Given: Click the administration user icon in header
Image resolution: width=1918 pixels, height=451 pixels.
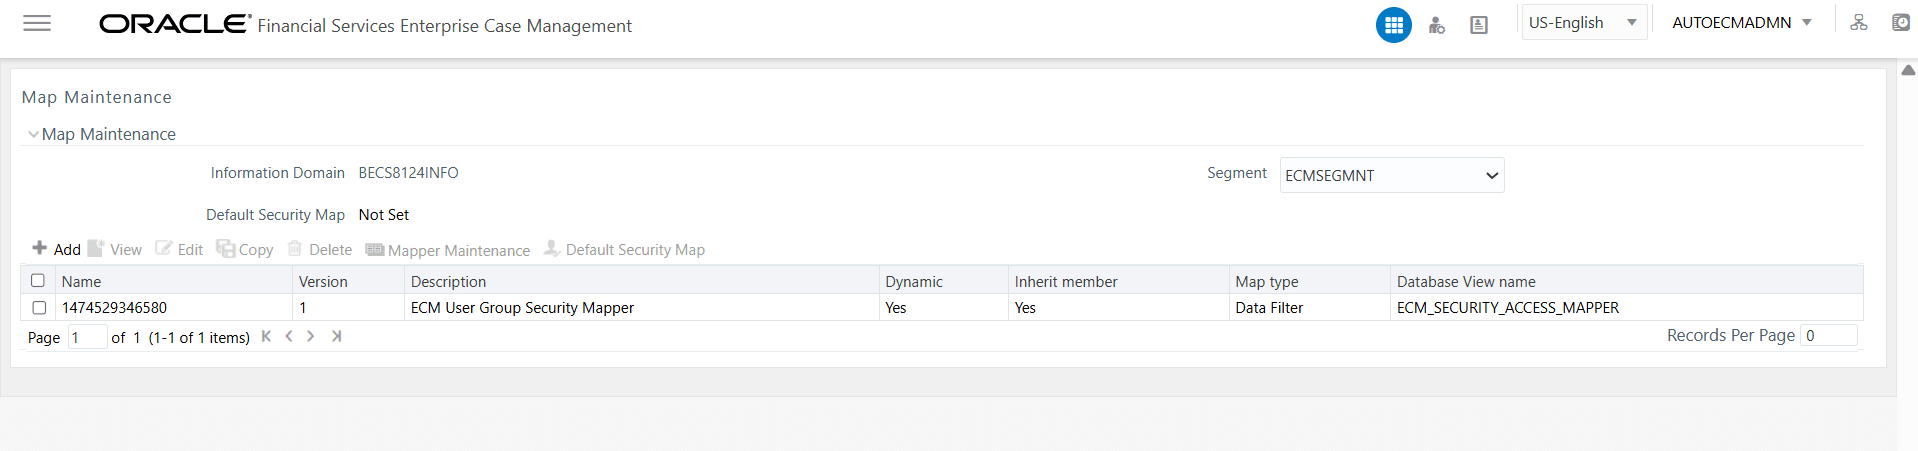Looking at the screenshot, I should click(1437, 25).
